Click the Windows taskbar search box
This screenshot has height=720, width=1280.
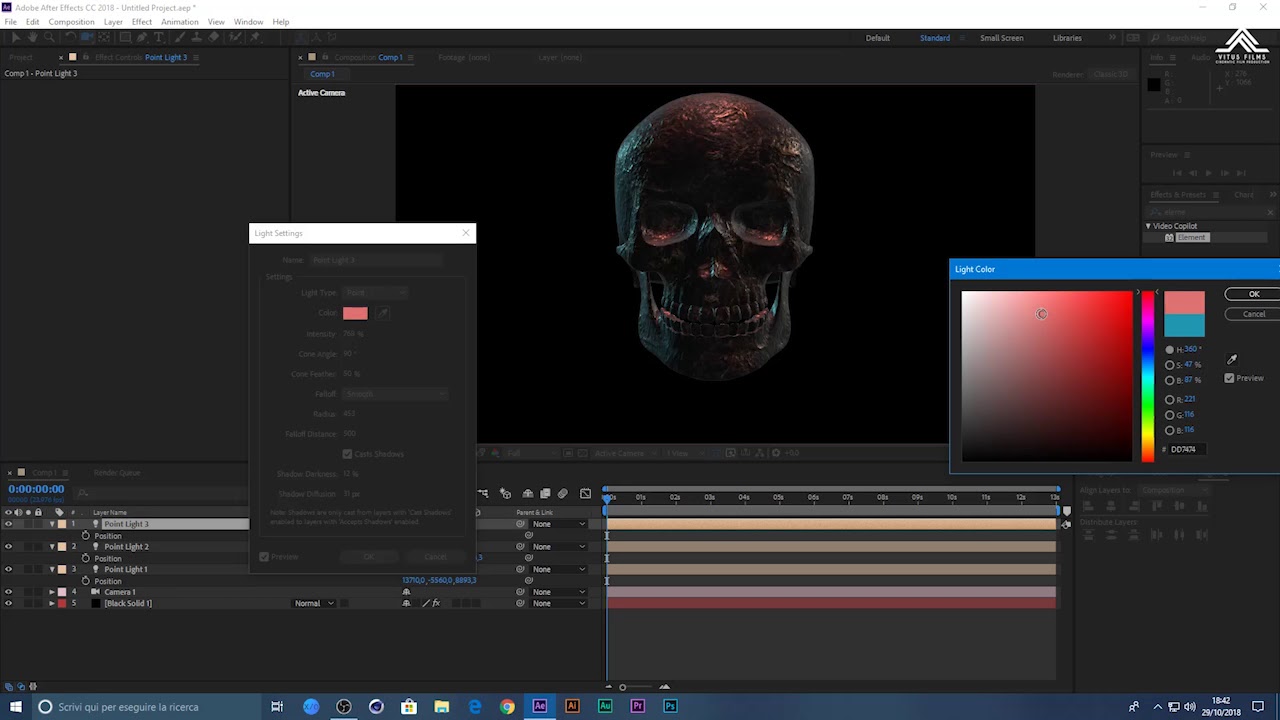[x=146, y=707]
